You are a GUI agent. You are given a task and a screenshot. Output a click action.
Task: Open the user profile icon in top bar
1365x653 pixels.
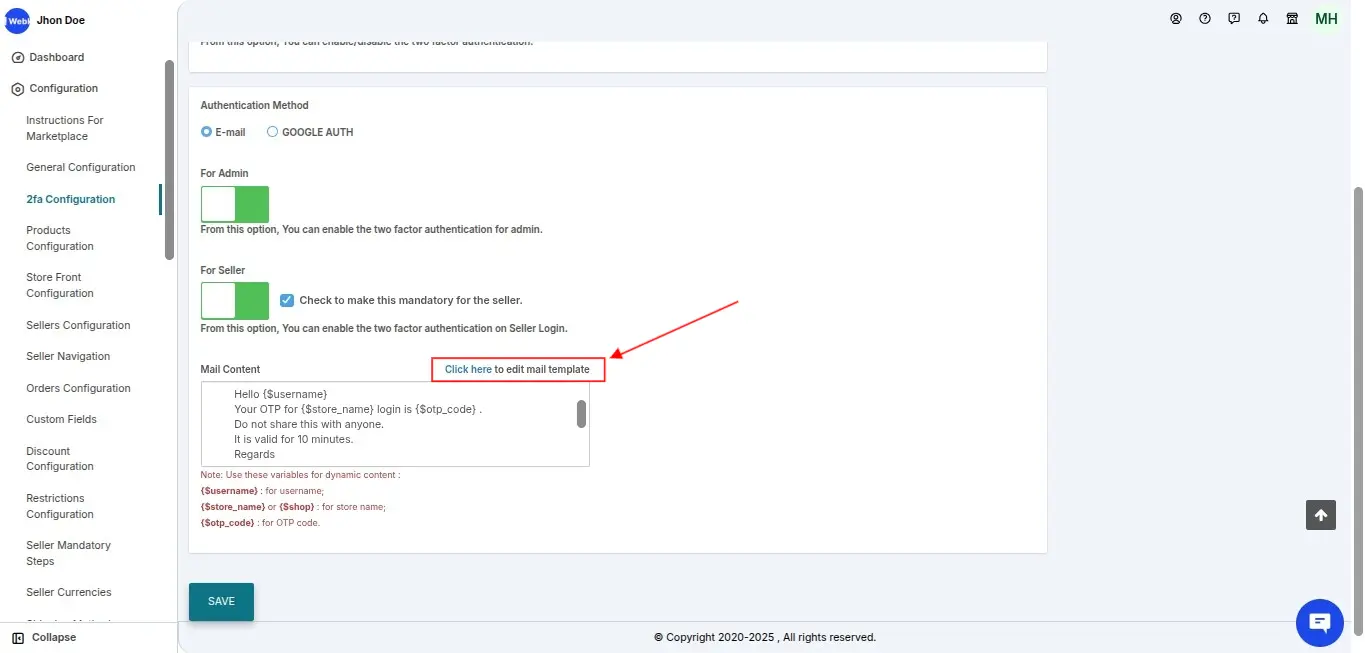click(x=1176, y=18)
